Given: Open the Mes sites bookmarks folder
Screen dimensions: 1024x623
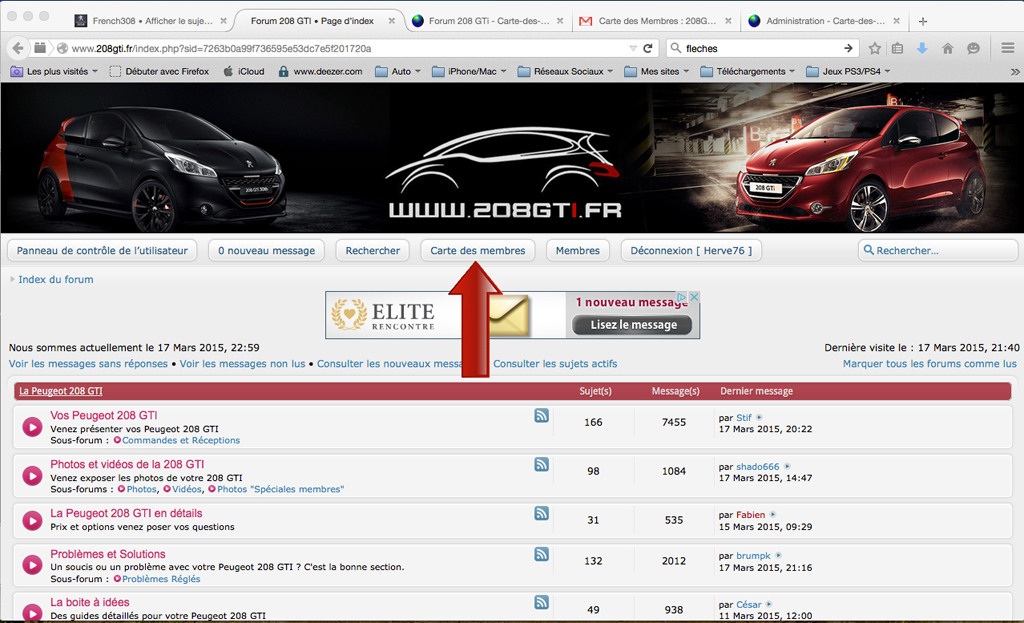Looking at the screenshot, I should tap(656, 71).
